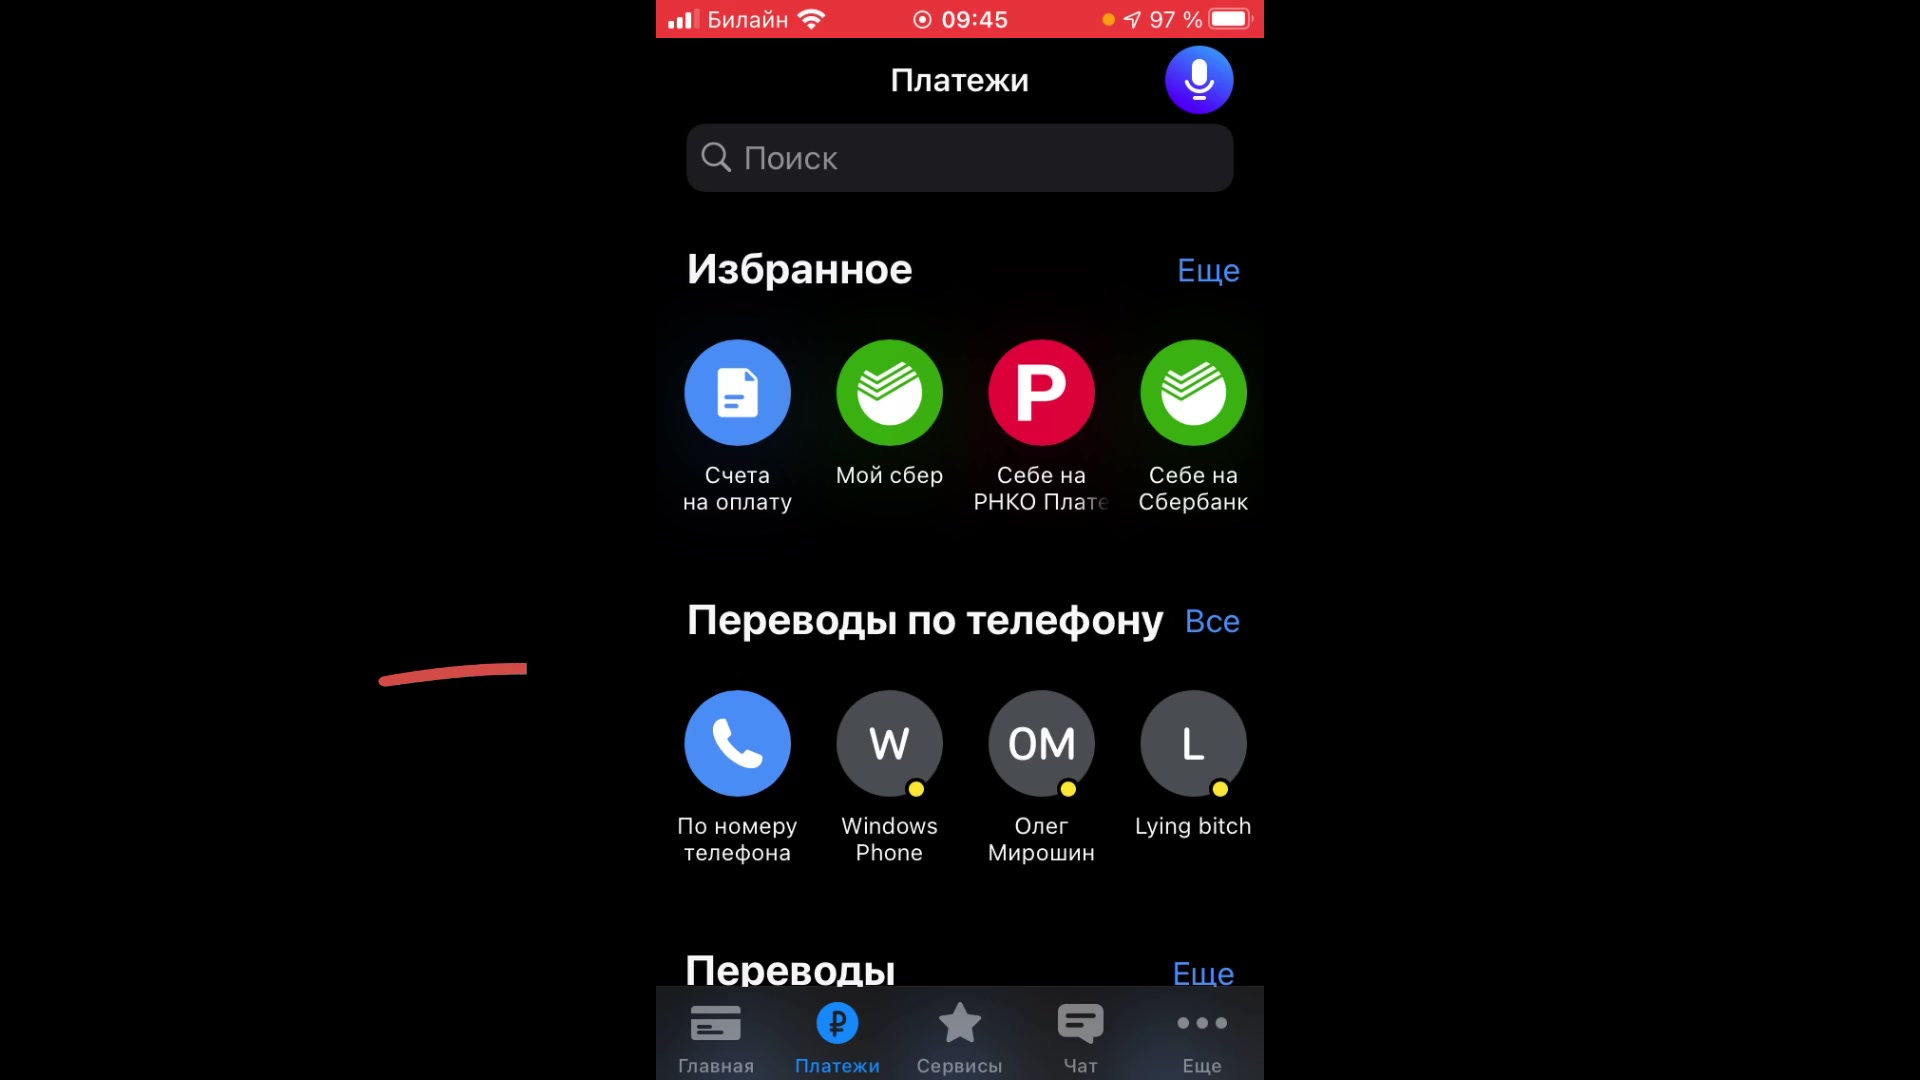Tap Lying bitch contact icon
This screenshot has width=1920, height=1080.
(1193, 742)
